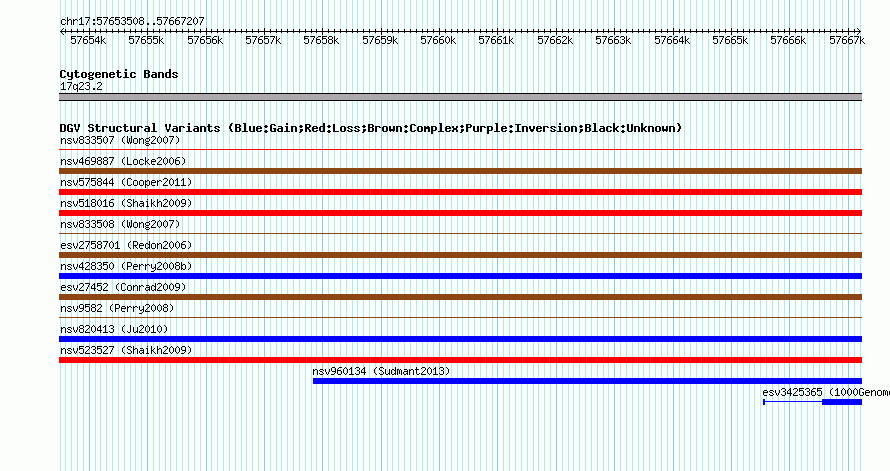The width and height of the screenshot is (890, 471).
Task: Click the 57667k ruler tick label
Action: (x=847, y=40)
